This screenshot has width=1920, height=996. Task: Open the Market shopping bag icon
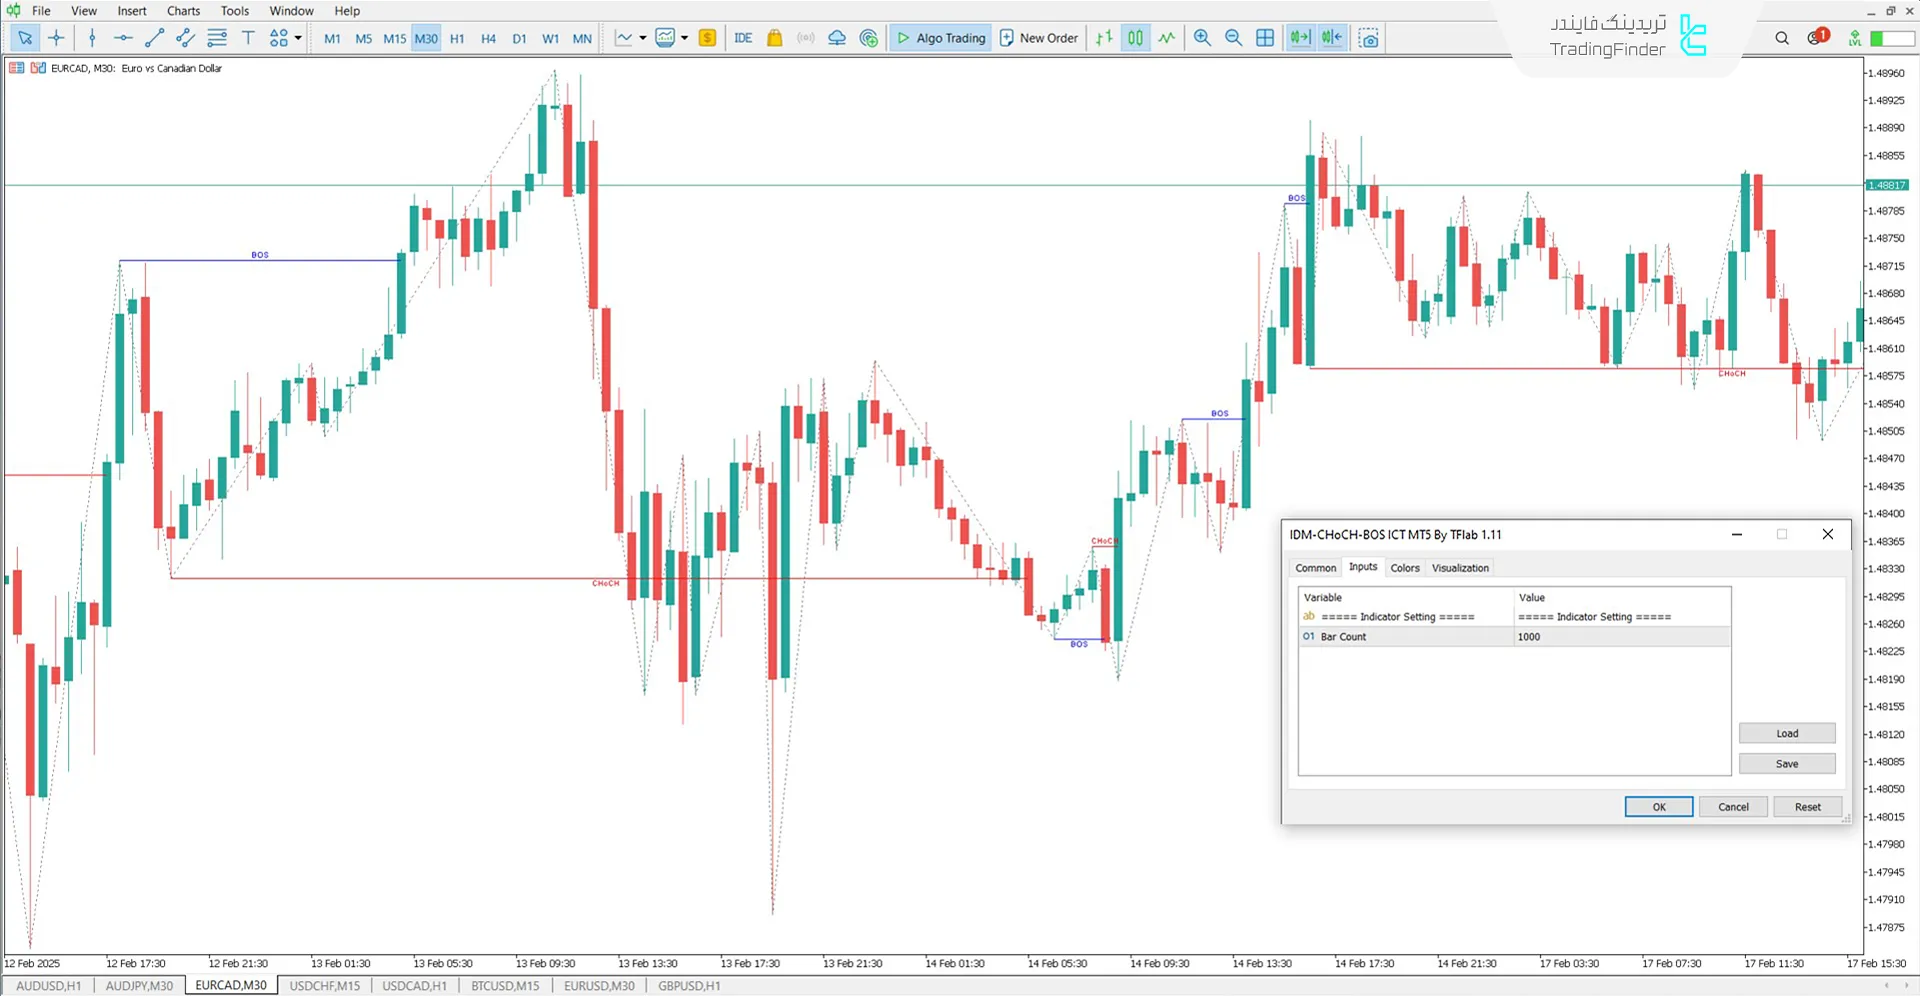point(774,38)
